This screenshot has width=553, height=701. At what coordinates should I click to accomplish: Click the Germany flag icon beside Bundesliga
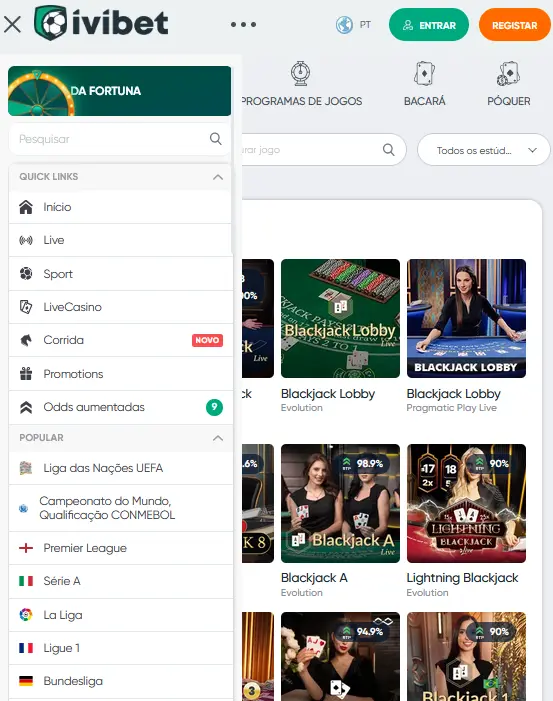pos(26,681)
